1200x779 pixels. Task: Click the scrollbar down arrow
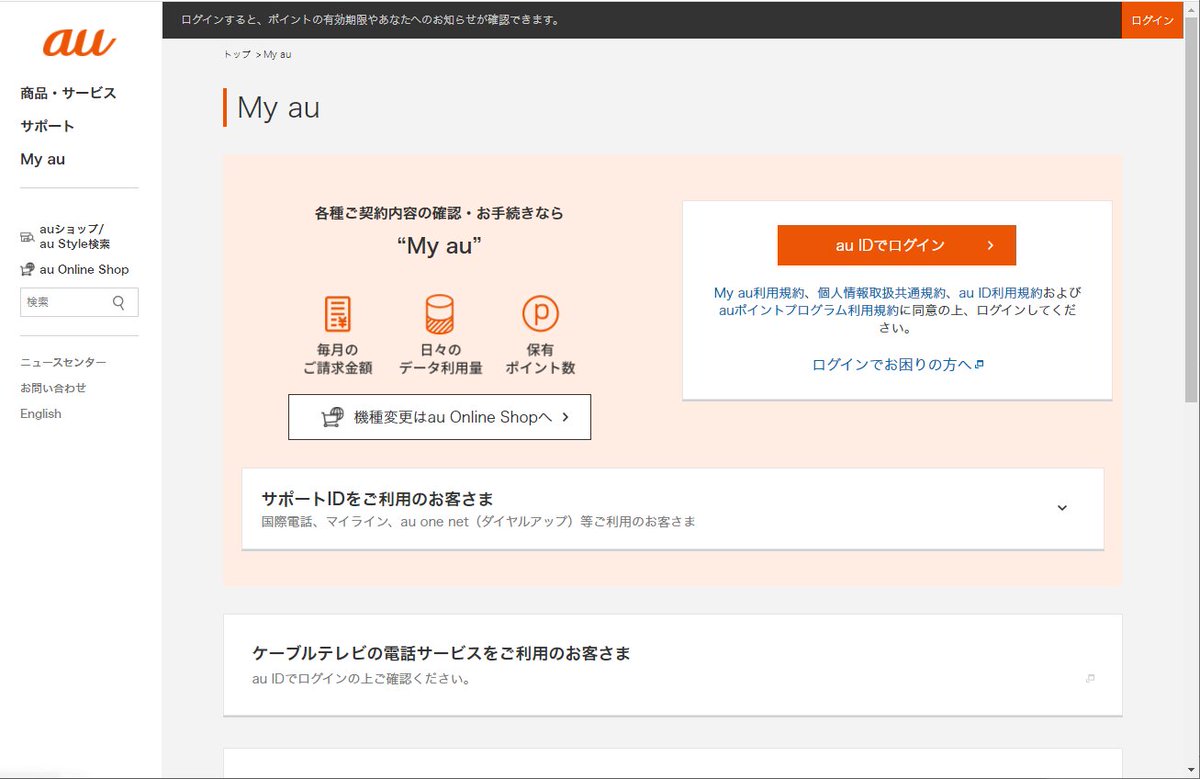point(1191,770)
